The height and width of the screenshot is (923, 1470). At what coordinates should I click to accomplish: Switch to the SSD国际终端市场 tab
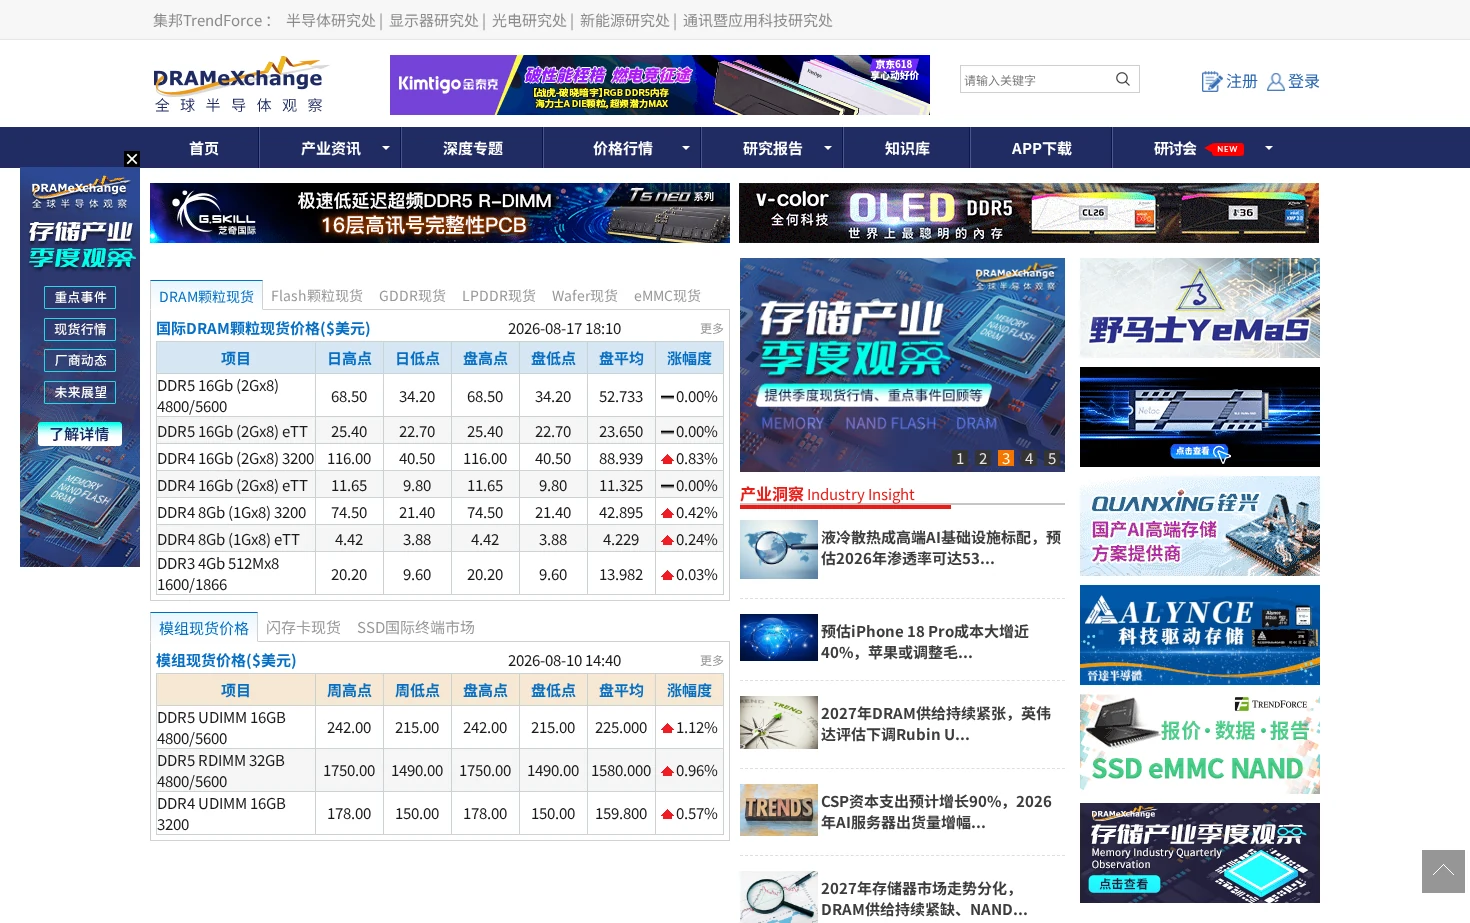(415, 628)
